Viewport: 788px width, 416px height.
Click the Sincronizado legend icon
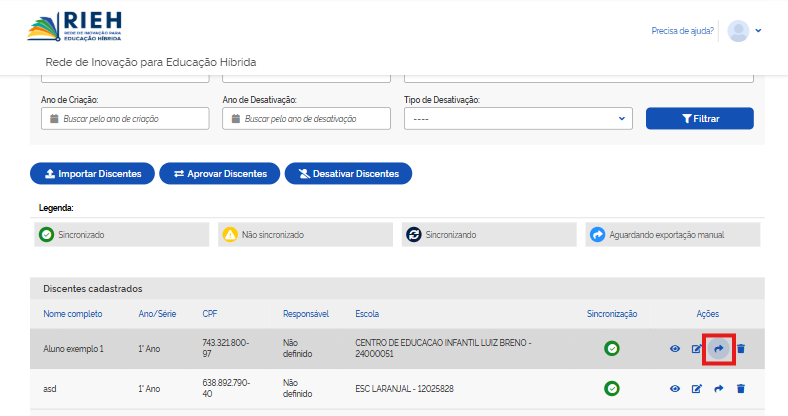point(46,235)
